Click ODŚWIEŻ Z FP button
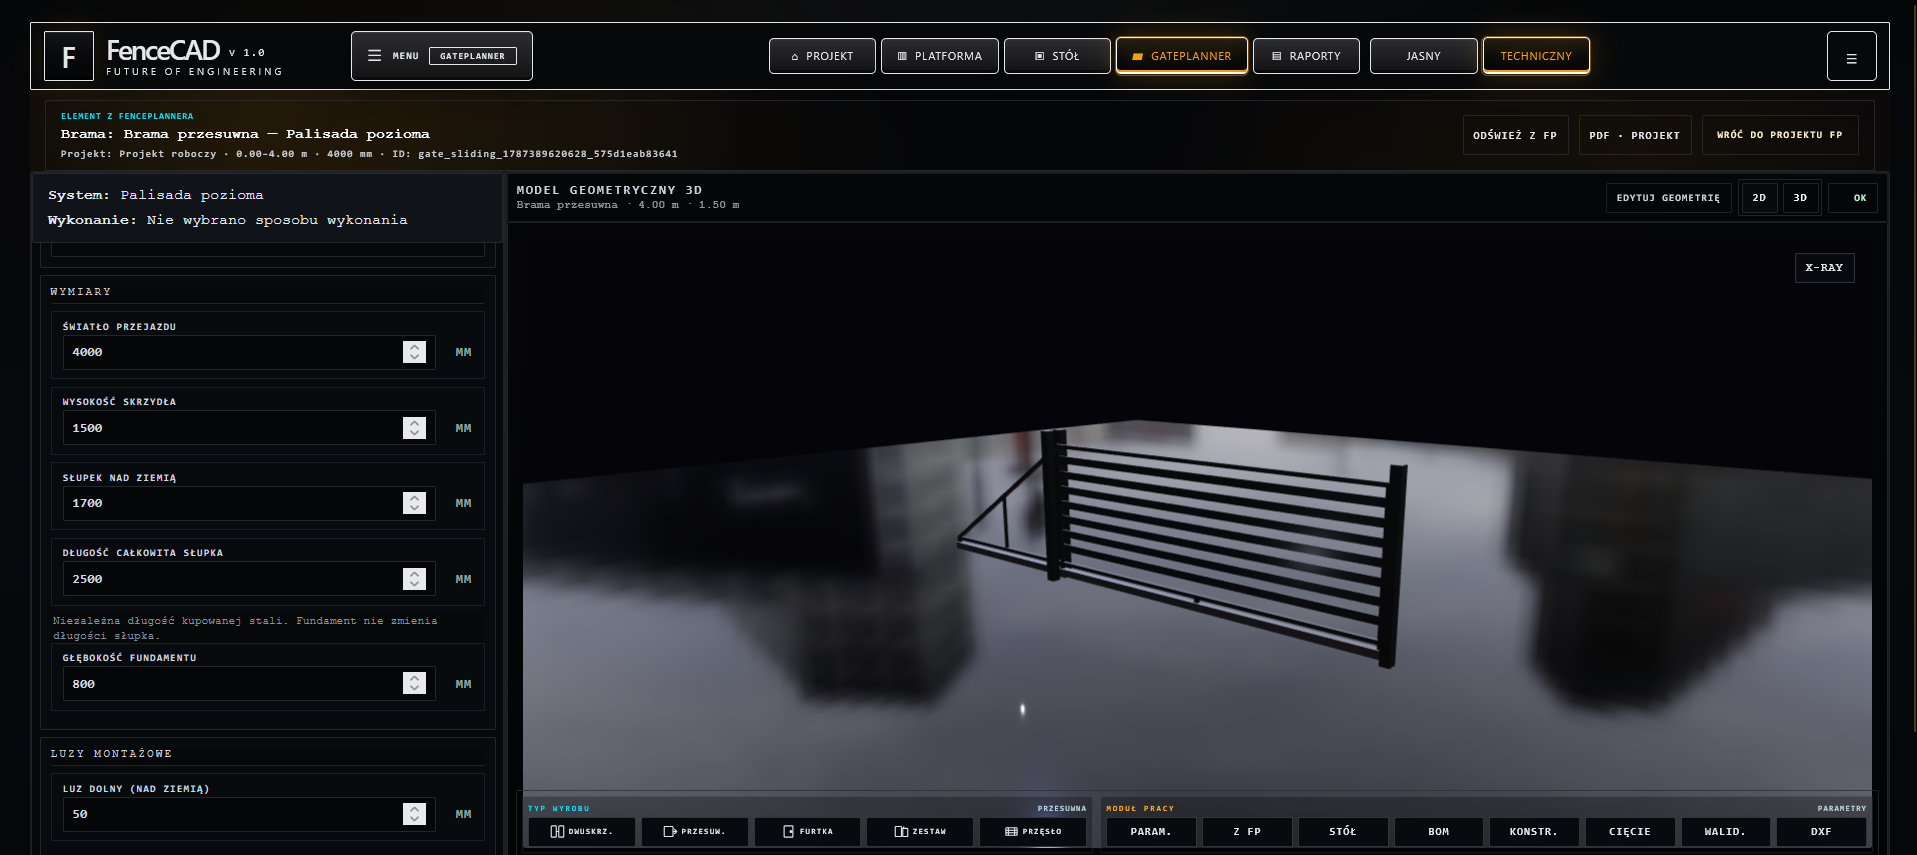Image resolution: width=1917 pixels, height=855 pixels. [1515, 135]
